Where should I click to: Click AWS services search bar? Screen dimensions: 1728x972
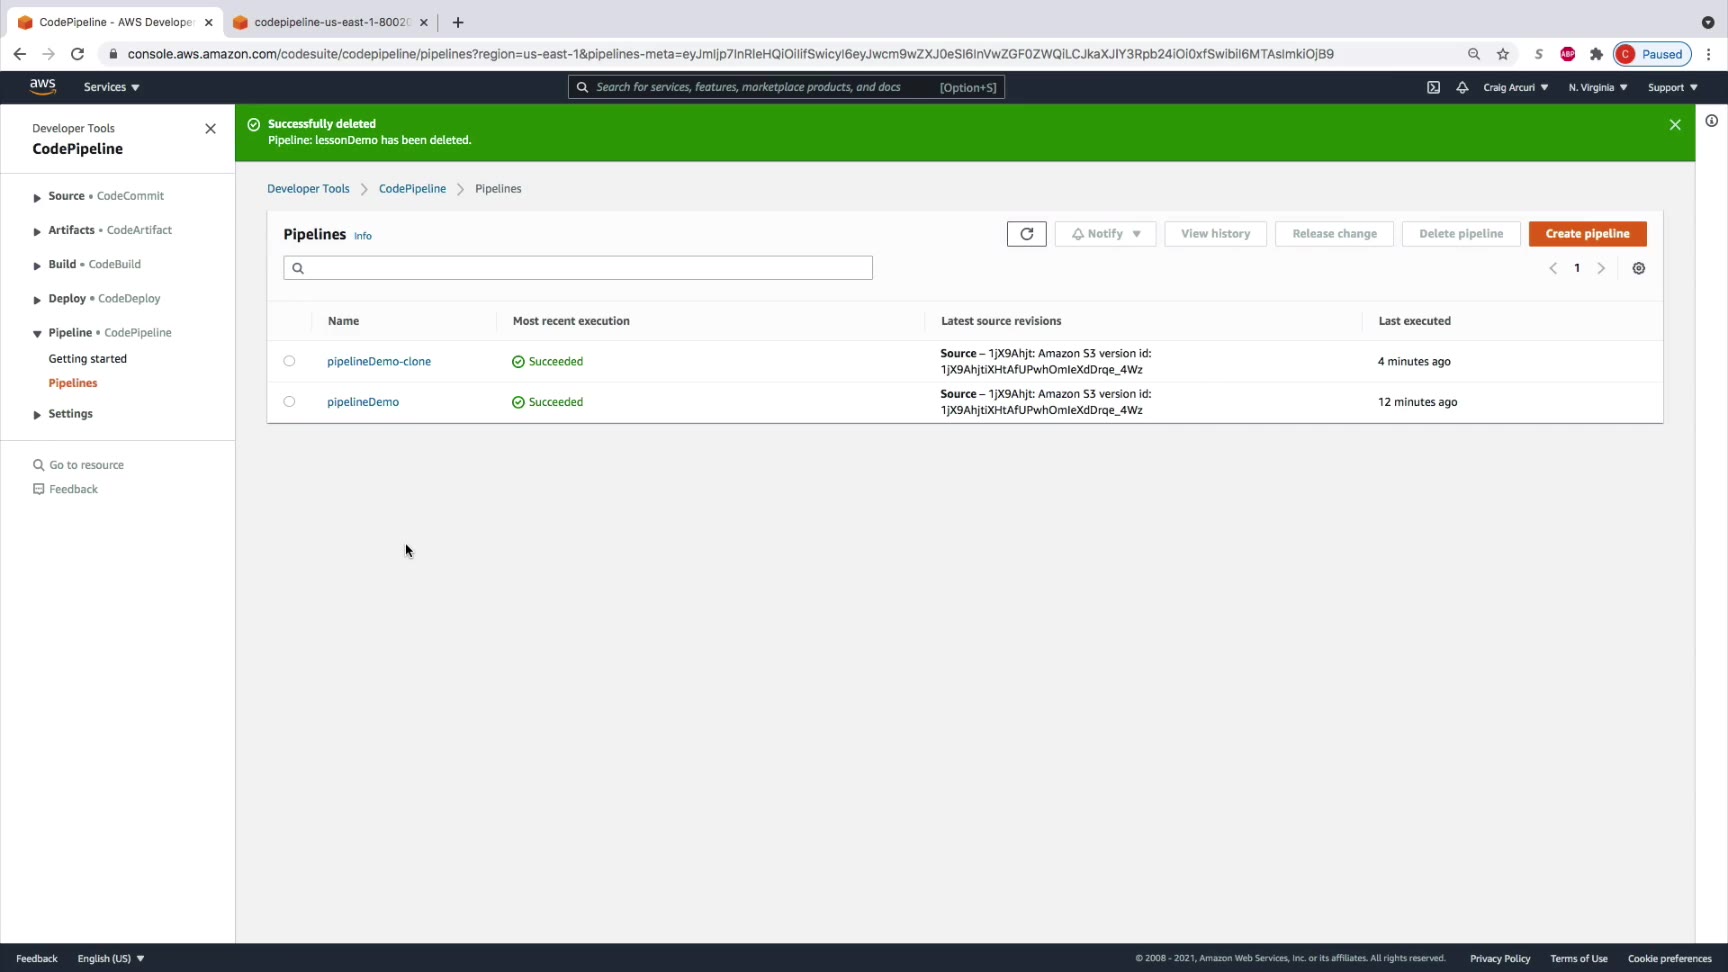786,88
